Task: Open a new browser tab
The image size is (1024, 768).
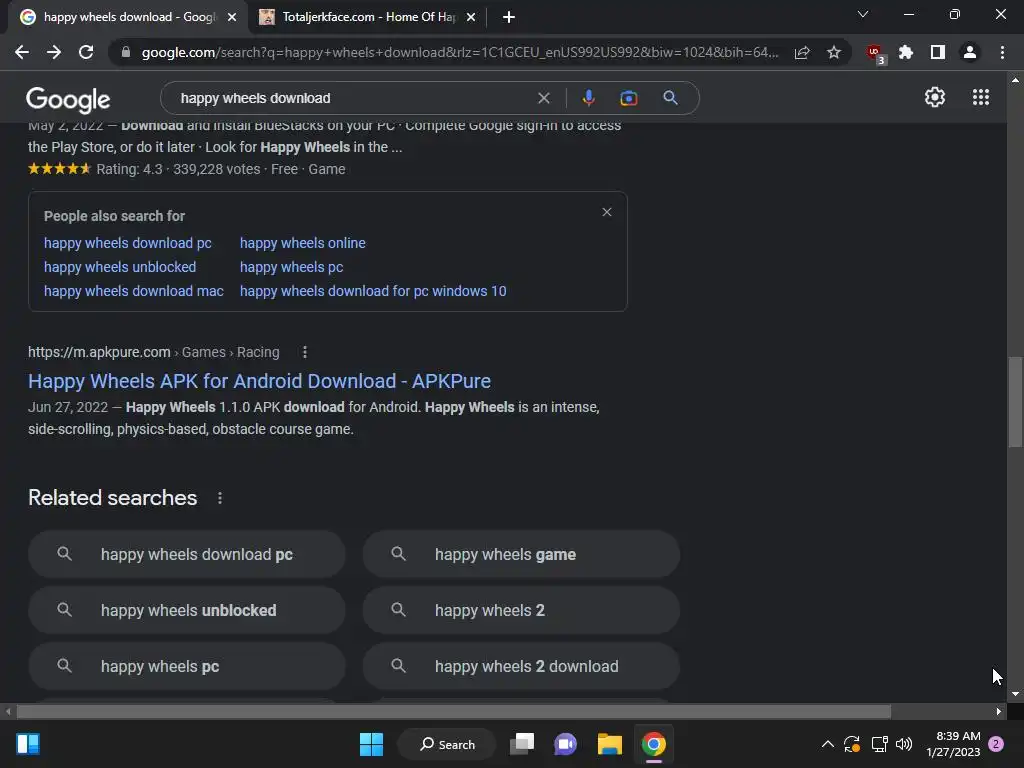Action: coord(509,17)
